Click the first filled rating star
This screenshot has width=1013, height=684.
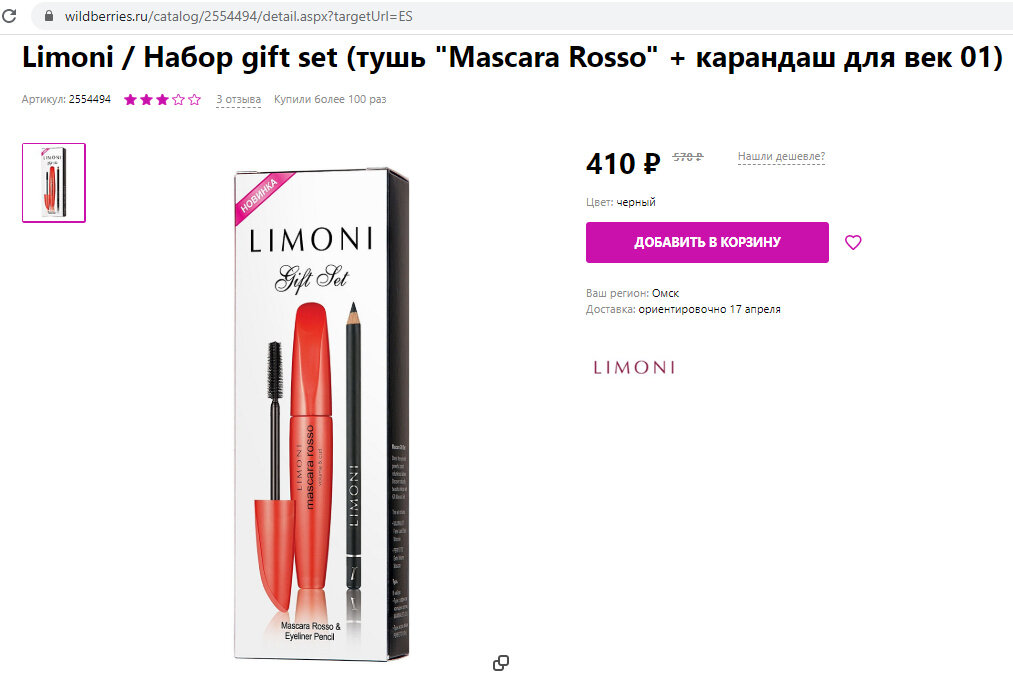[x=131, y=99]
